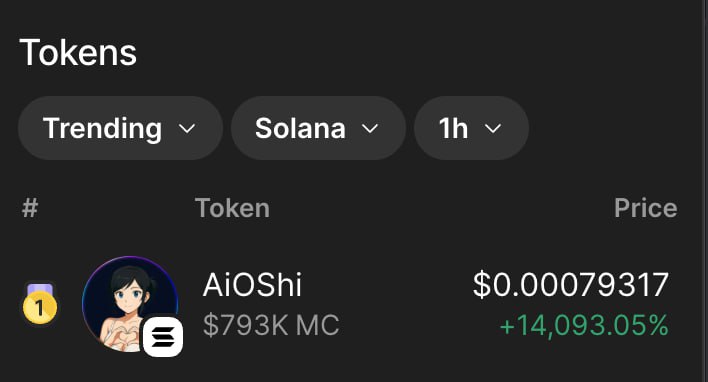Viewport: 708px width, 382px height.
Task: Sort by the # rank column header
Action: pyautogui.click(x=30, y=208)
